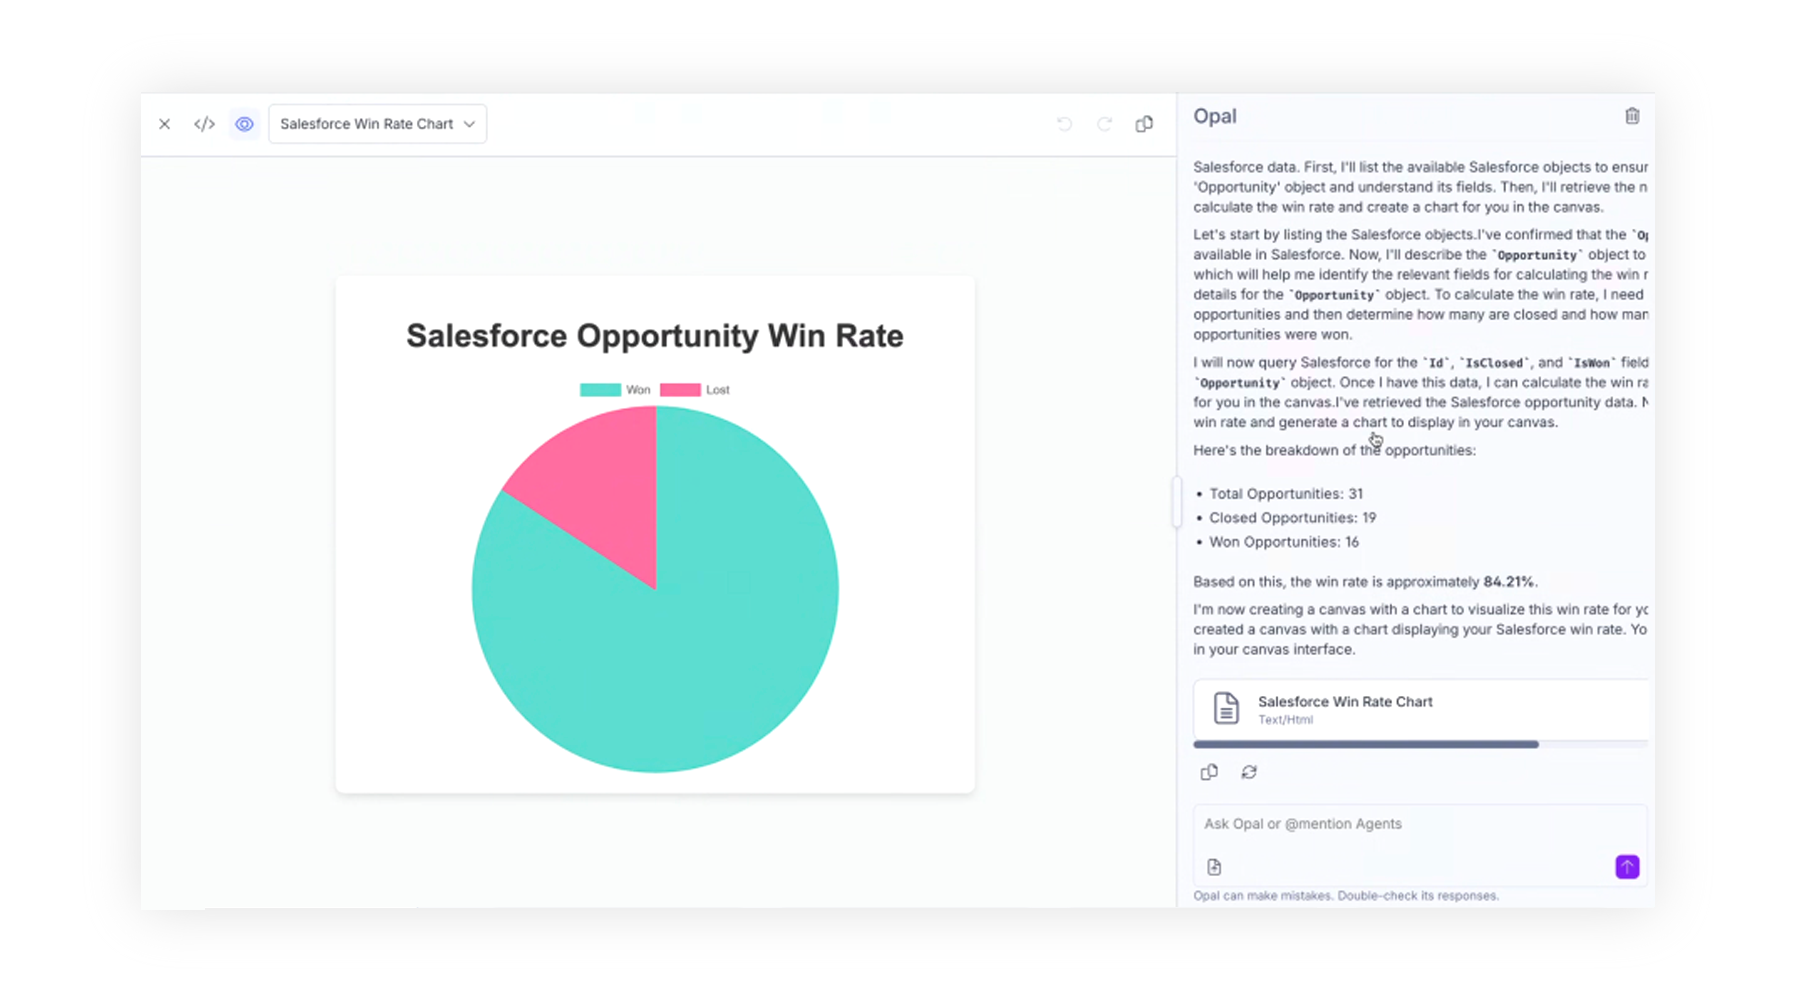This screenshot has height=1000, width=1796.
Task: Click the Closed Opportunities: 19 bullet
Action: point(1292,518)
